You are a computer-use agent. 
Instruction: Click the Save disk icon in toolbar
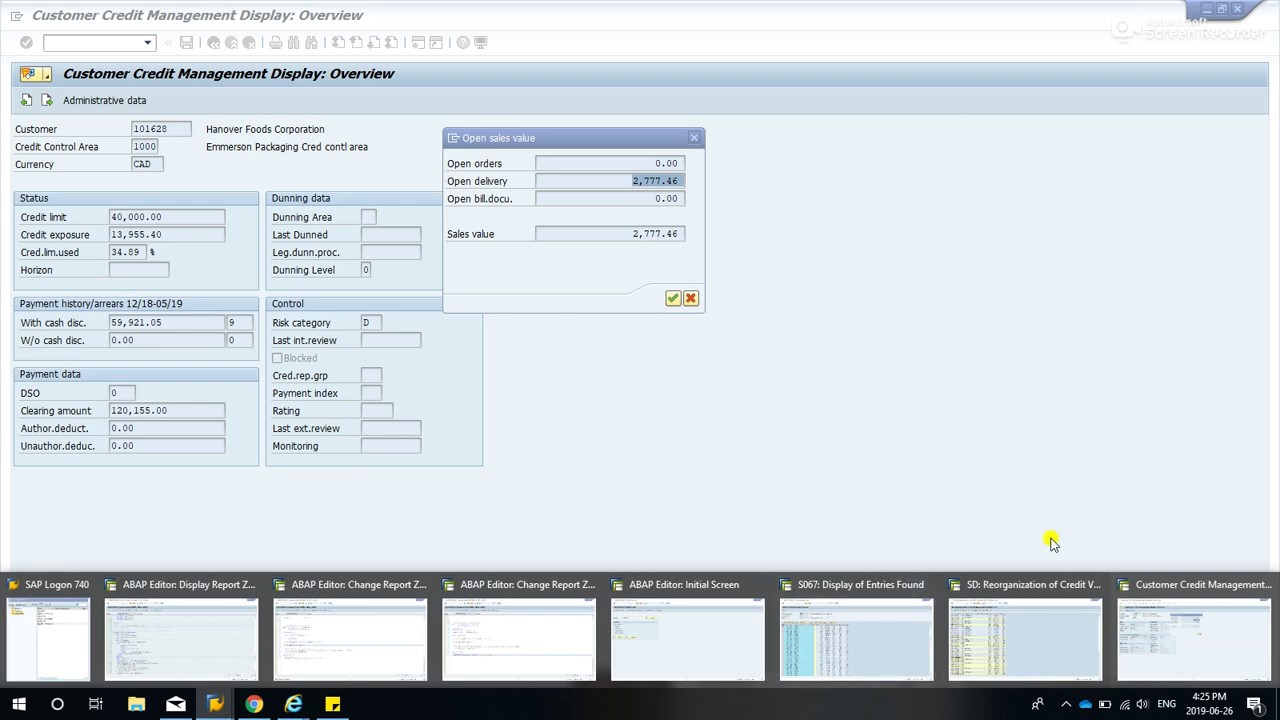(186, 42)
